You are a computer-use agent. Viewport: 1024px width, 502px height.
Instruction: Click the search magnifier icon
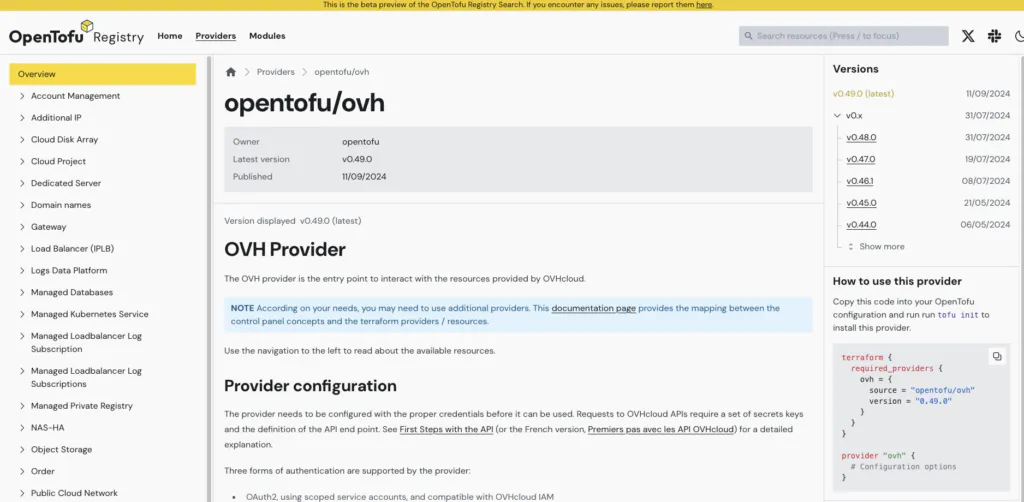tap(748, 37)
